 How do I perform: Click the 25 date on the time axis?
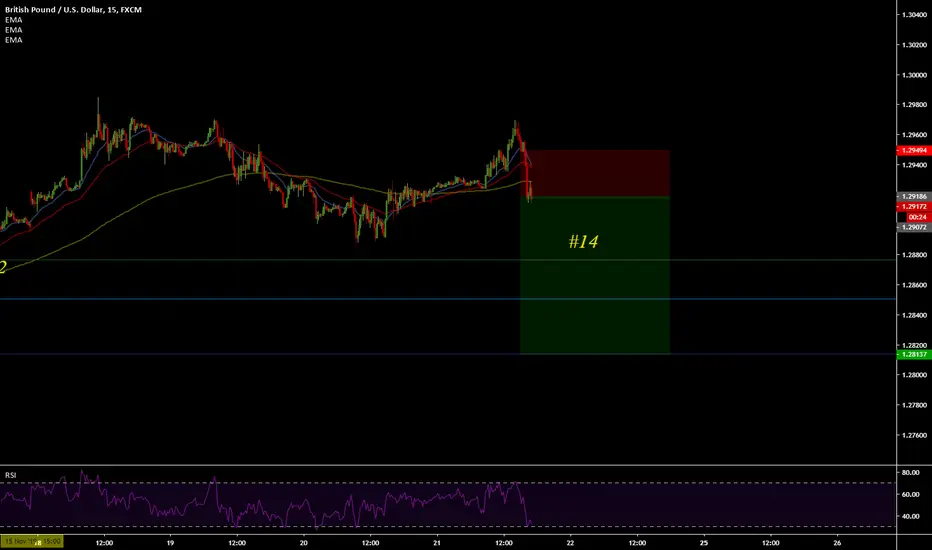(x=704, y=543)
